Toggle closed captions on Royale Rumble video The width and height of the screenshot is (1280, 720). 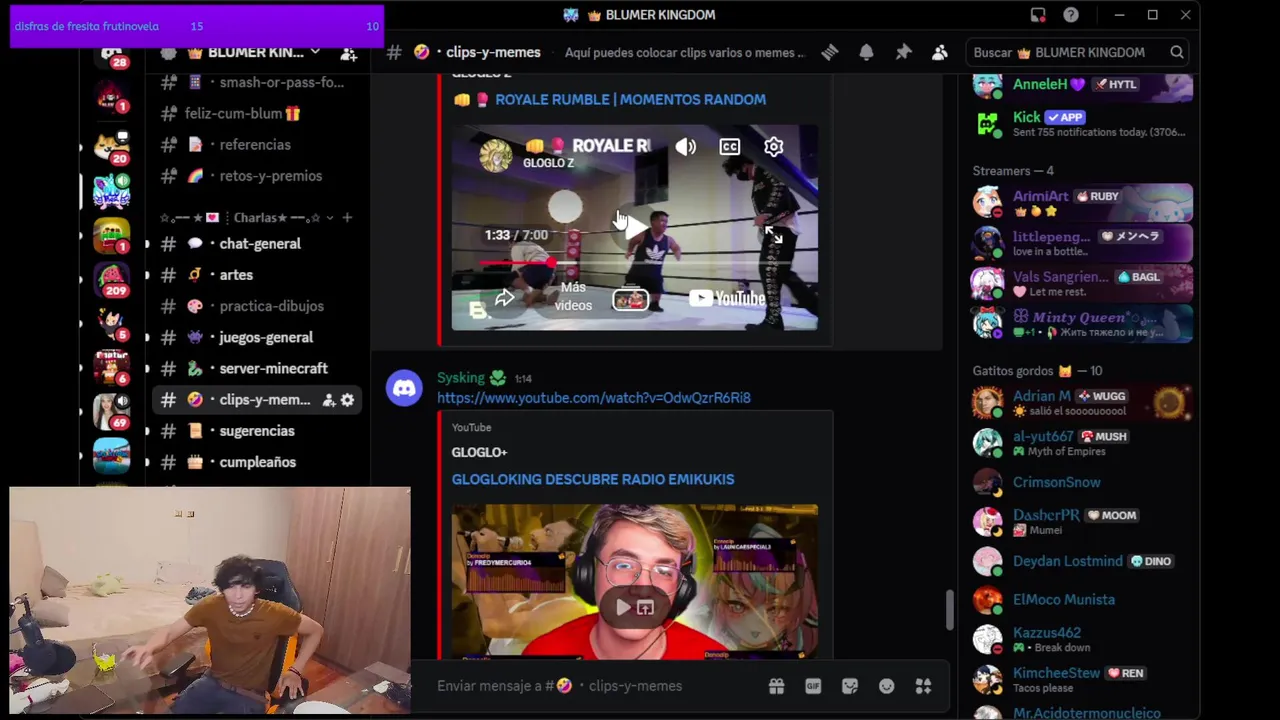tap(730, 147)
